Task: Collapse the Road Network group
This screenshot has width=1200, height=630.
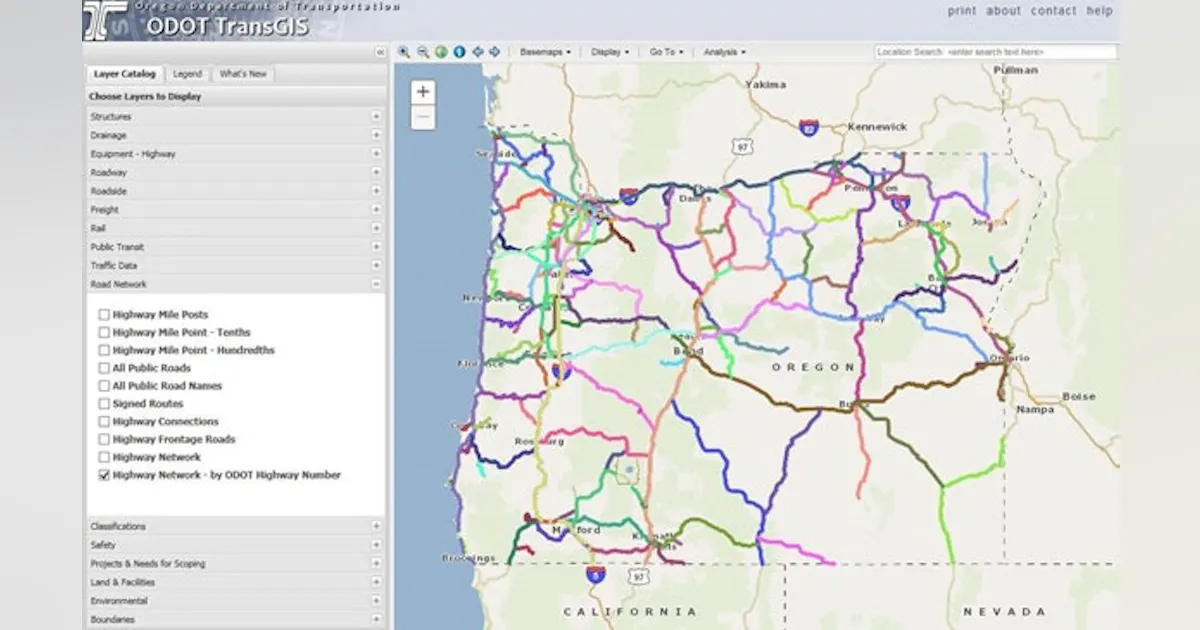Action: pos(376,284)
